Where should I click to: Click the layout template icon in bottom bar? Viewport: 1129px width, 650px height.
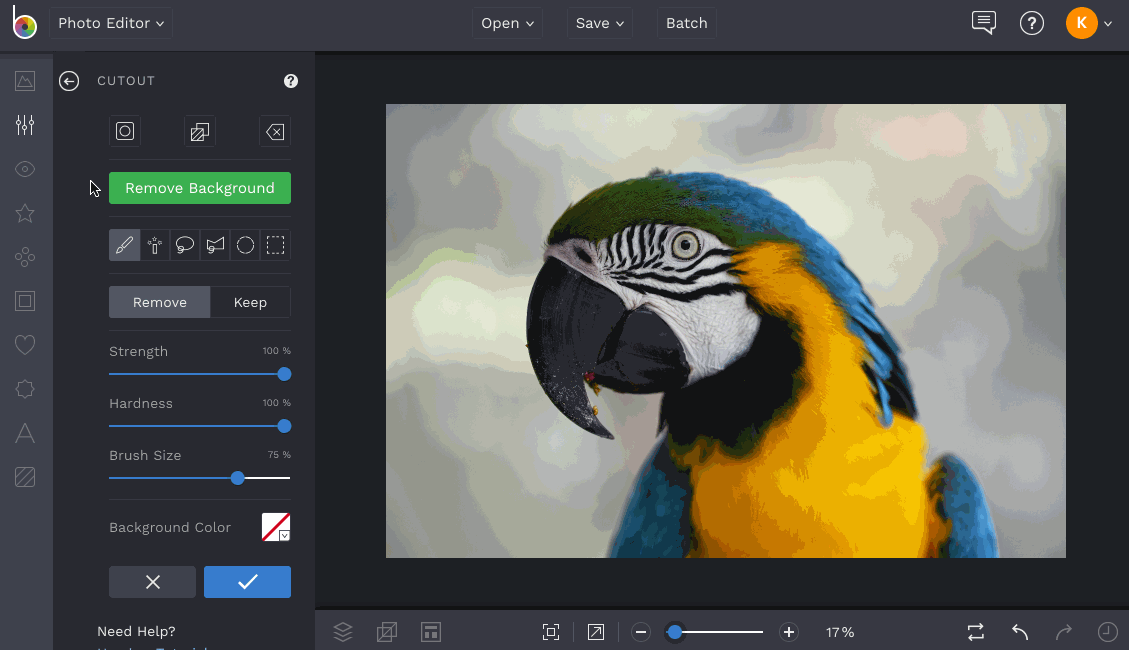point(431,632)
